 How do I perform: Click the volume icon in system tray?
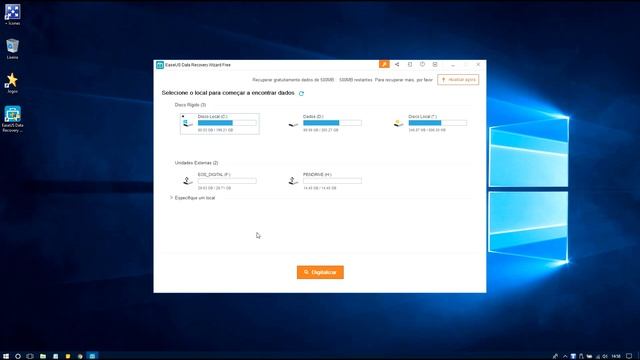[605, 356]
